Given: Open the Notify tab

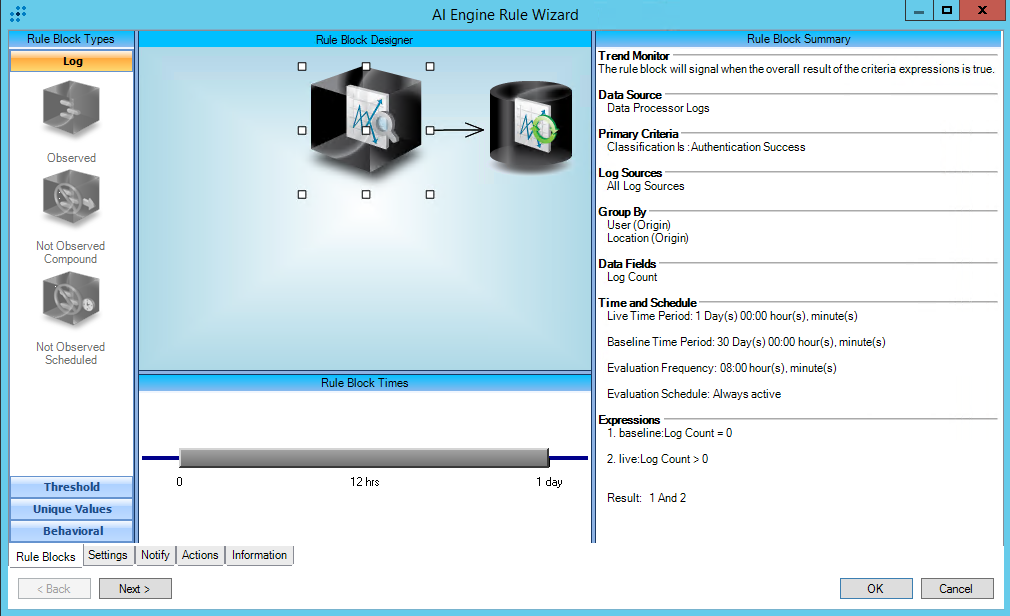Looking at the screenshot, I should point(155,555).
